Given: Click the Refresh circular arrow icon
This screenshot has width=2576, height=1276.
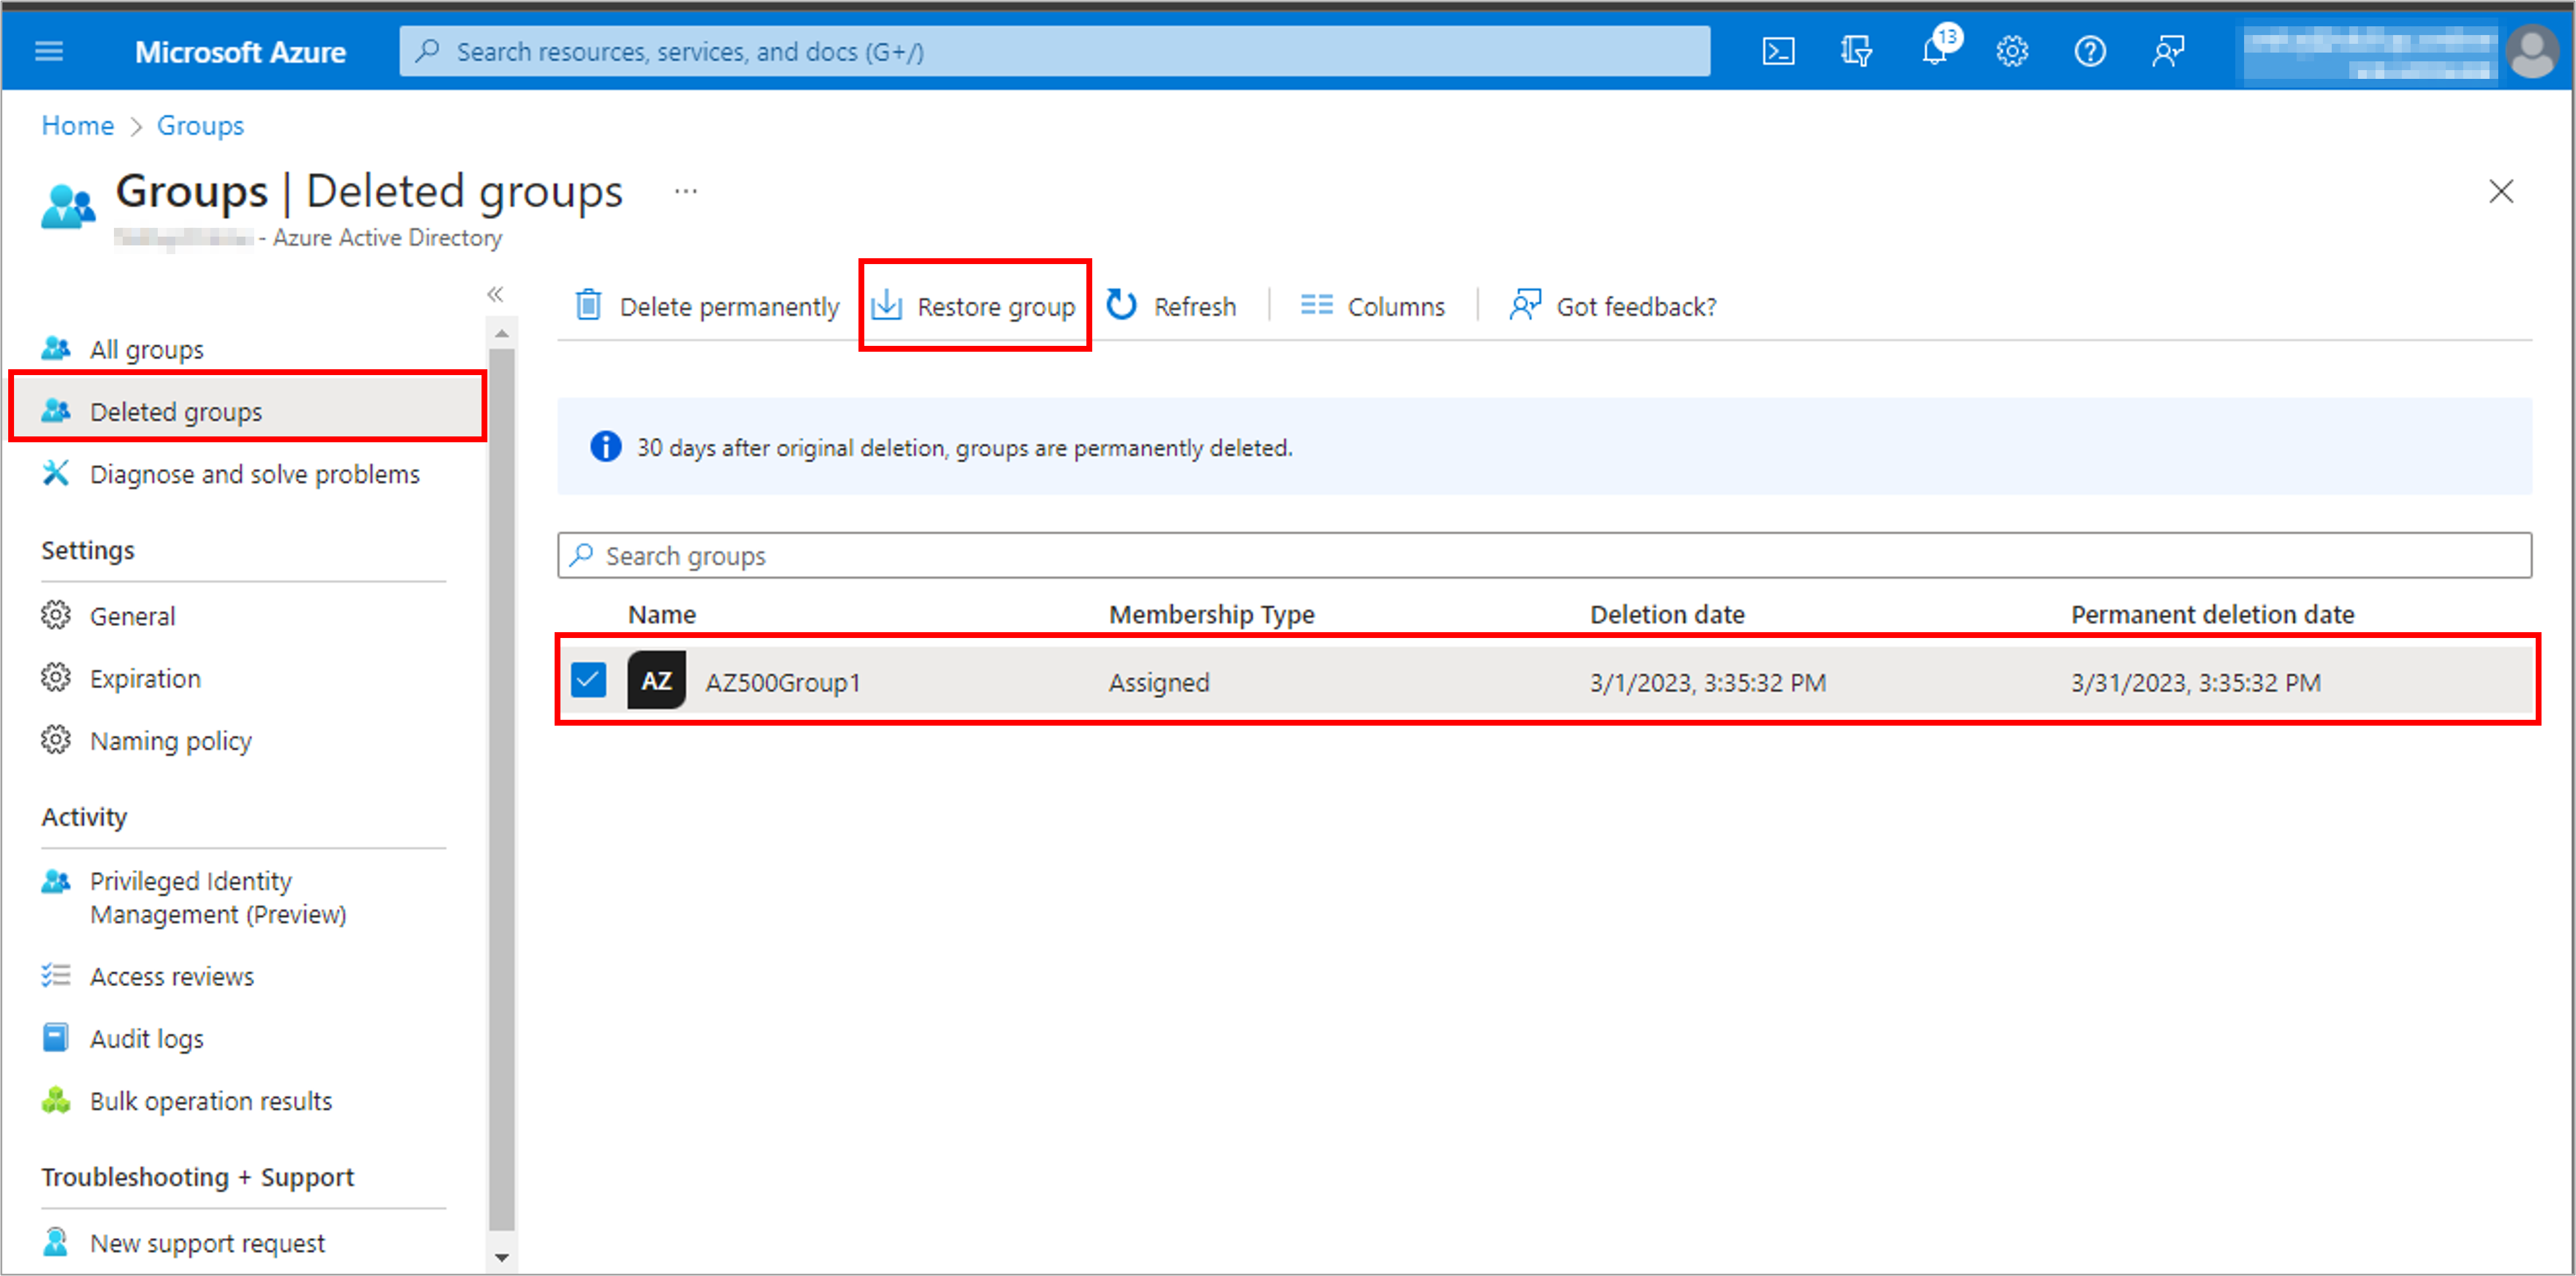Looking at the screenshot, I should pos(1122,305).
